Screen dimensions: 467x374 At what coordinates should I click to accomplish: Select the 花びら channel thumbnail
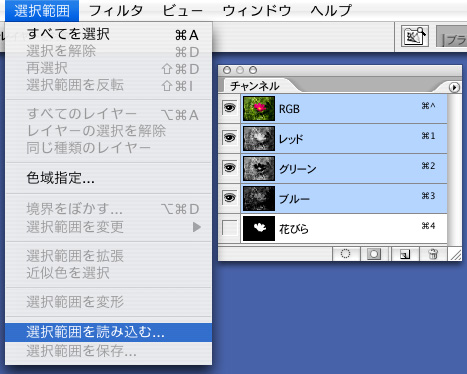(x=259, y=228)
